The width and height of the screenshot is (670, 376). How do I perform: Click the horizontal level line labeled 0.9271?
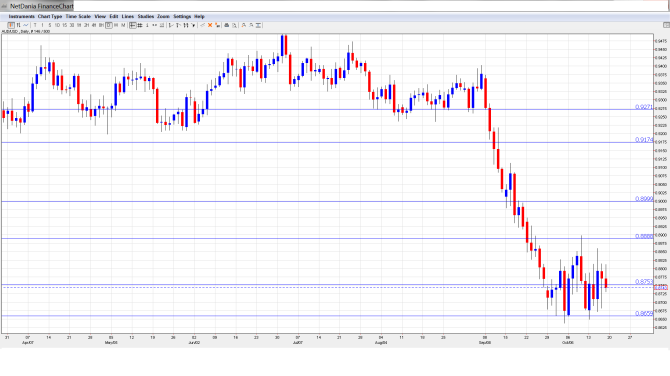327,109
